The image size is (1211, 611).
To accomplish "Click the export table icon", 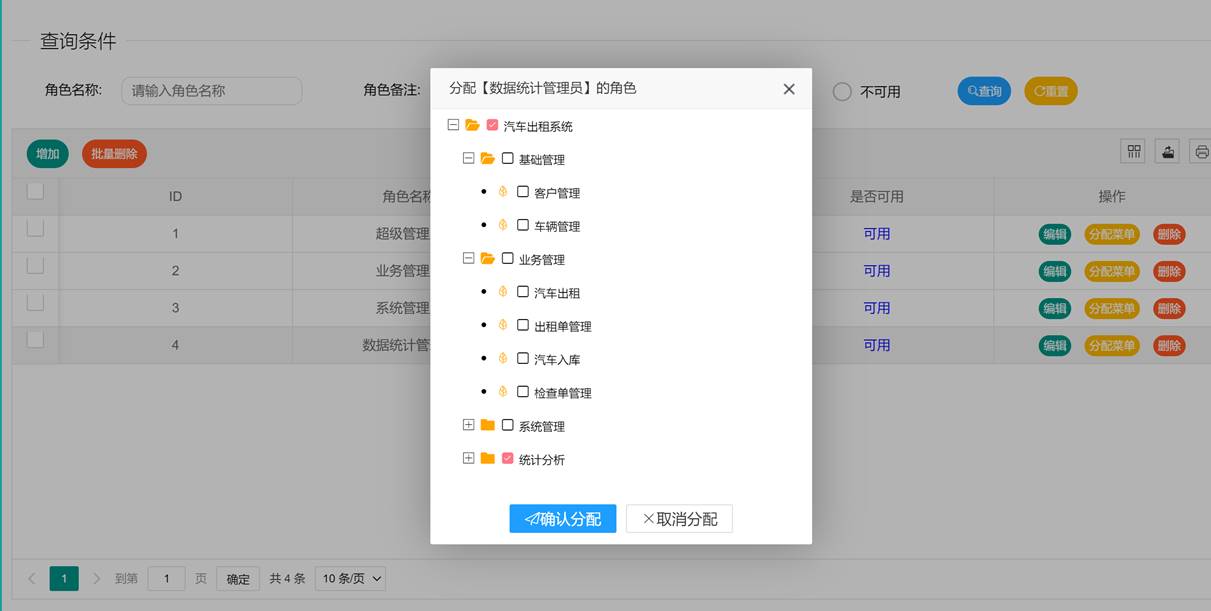I will tap(1168, 151).
